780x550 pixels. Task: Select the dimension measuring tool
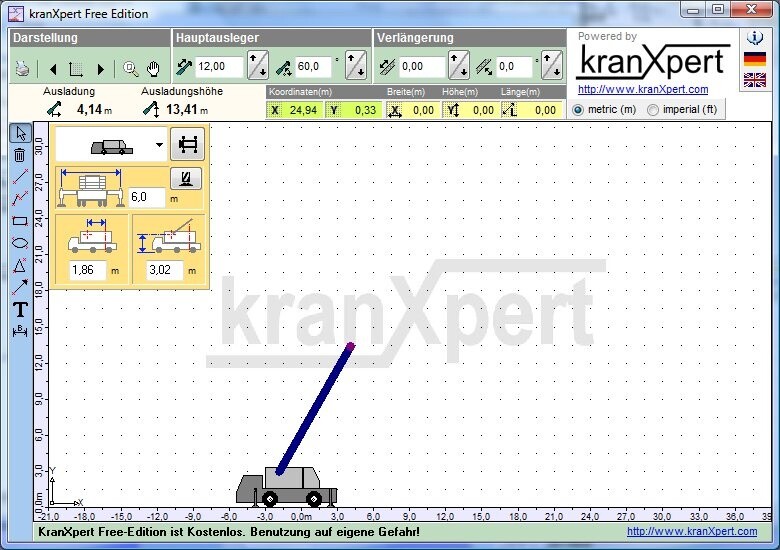(20, 331)
